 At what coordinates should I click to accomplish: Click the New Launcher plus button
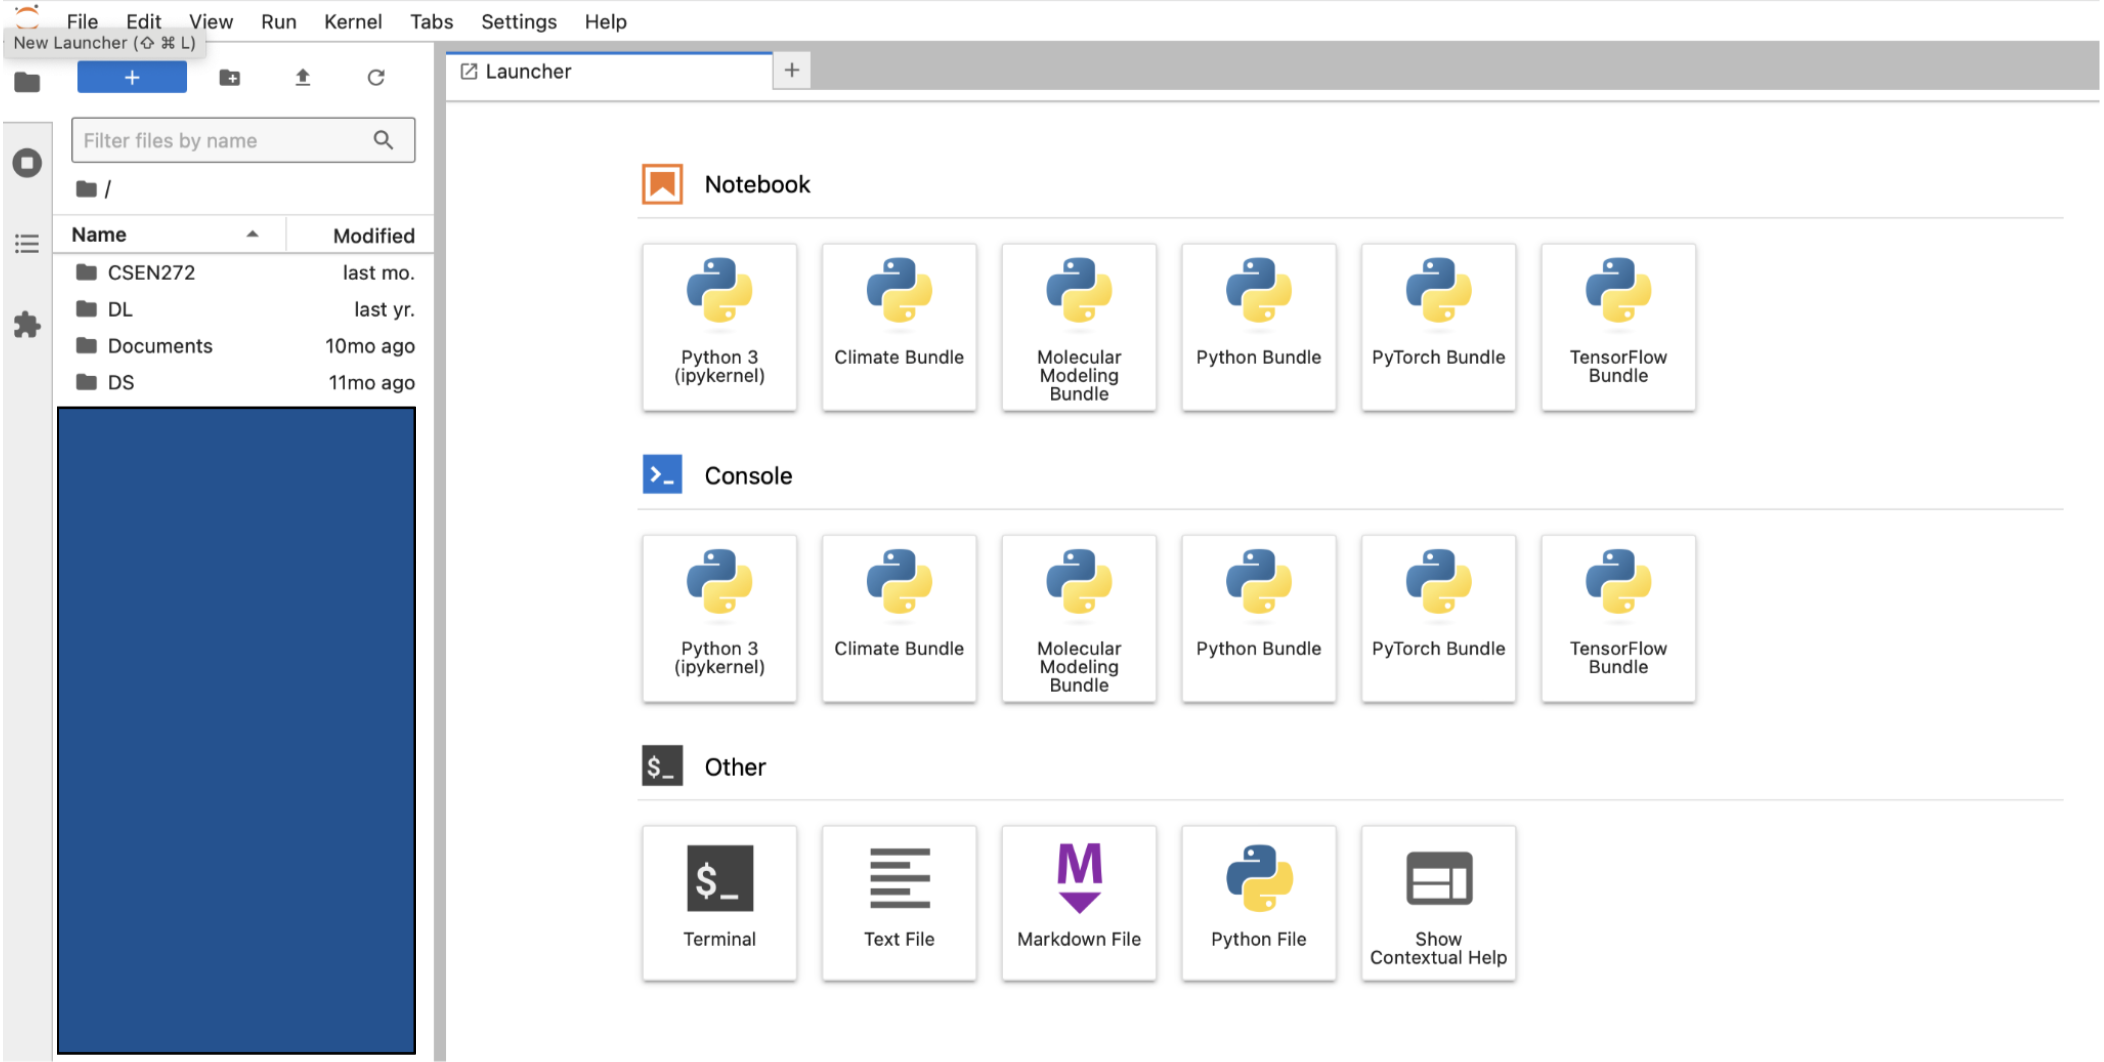131,77
